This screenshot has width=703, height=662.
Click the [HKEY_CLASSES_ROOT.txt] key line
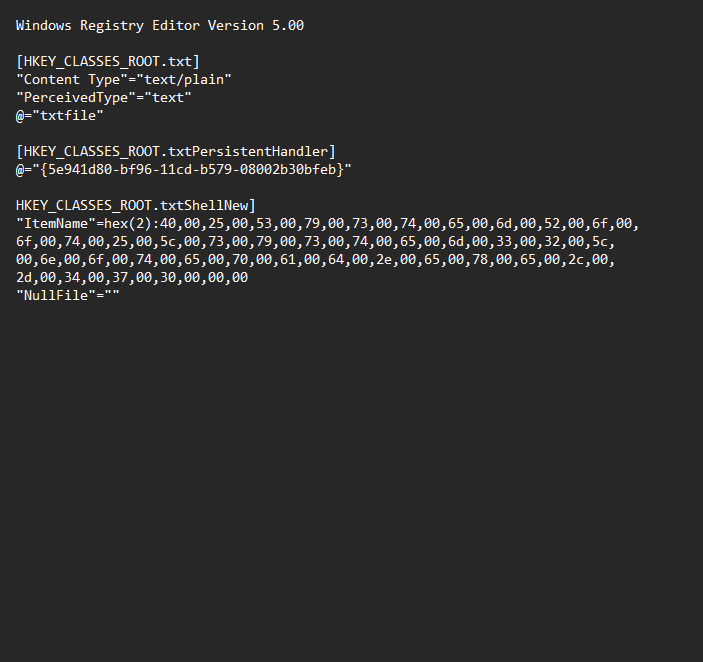108,61
